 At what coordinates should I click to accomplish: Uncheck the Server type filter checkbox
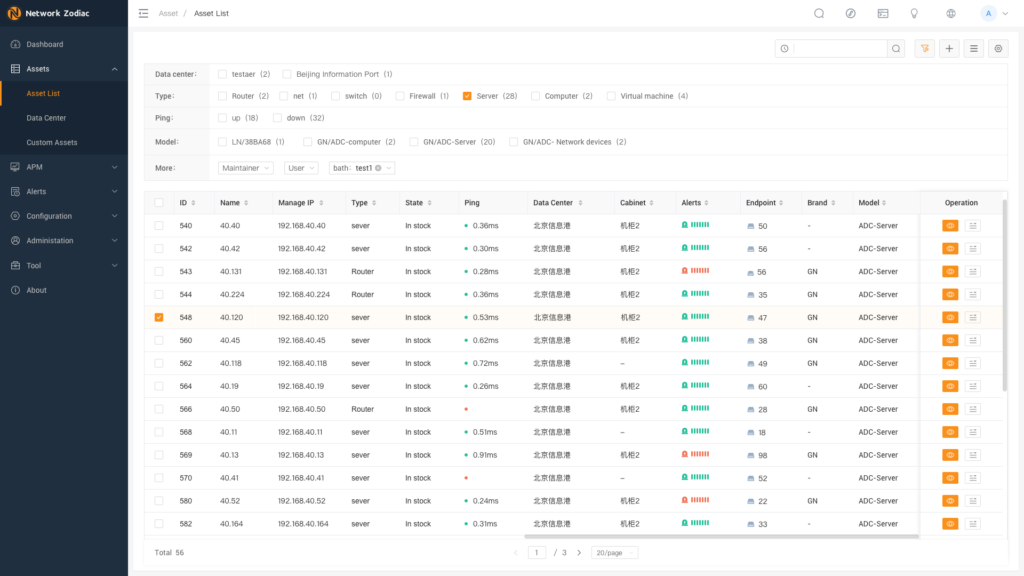tap(467, 96)
